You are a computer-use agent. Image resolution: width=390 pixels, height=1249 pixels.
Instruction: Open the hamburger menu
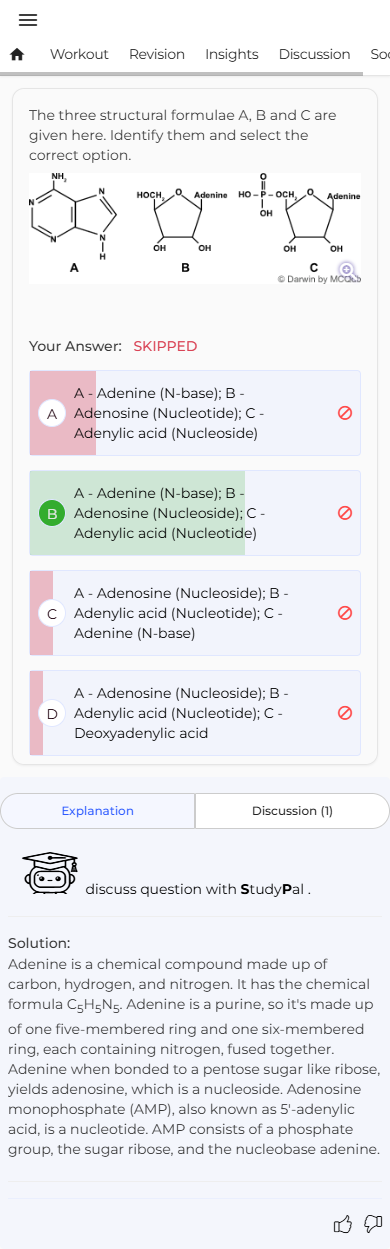coord(28,20)
